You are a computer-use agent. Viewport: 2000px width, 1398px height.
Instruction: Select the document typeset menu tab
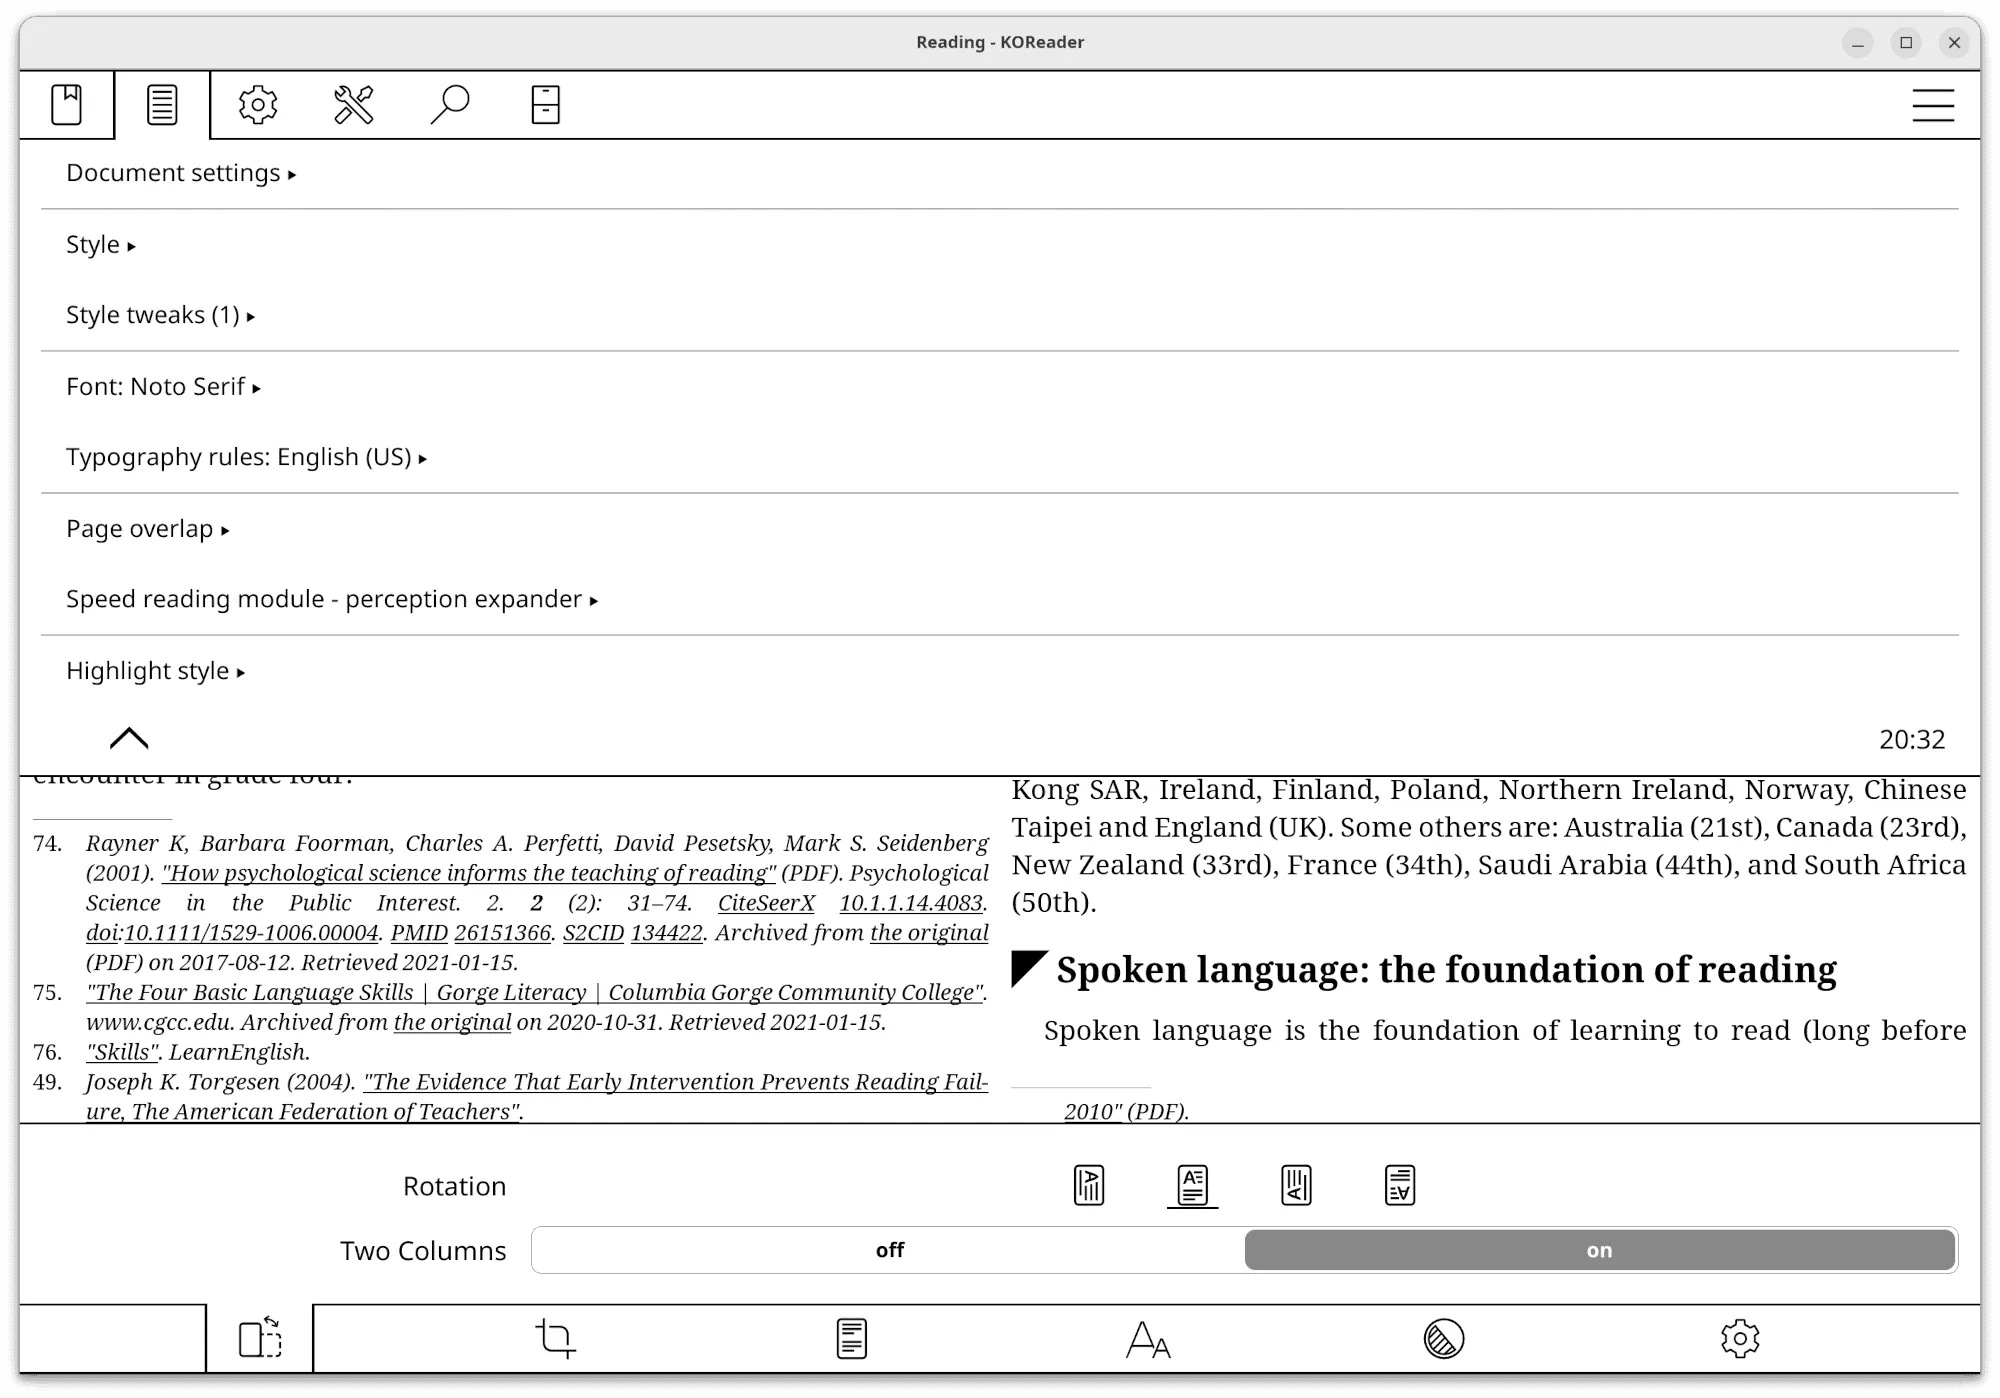(x=162, y=104)
